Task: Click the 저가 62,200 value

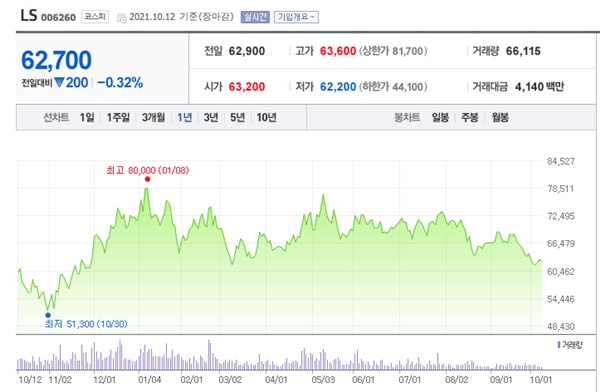Action: click(x=338, y=87)
